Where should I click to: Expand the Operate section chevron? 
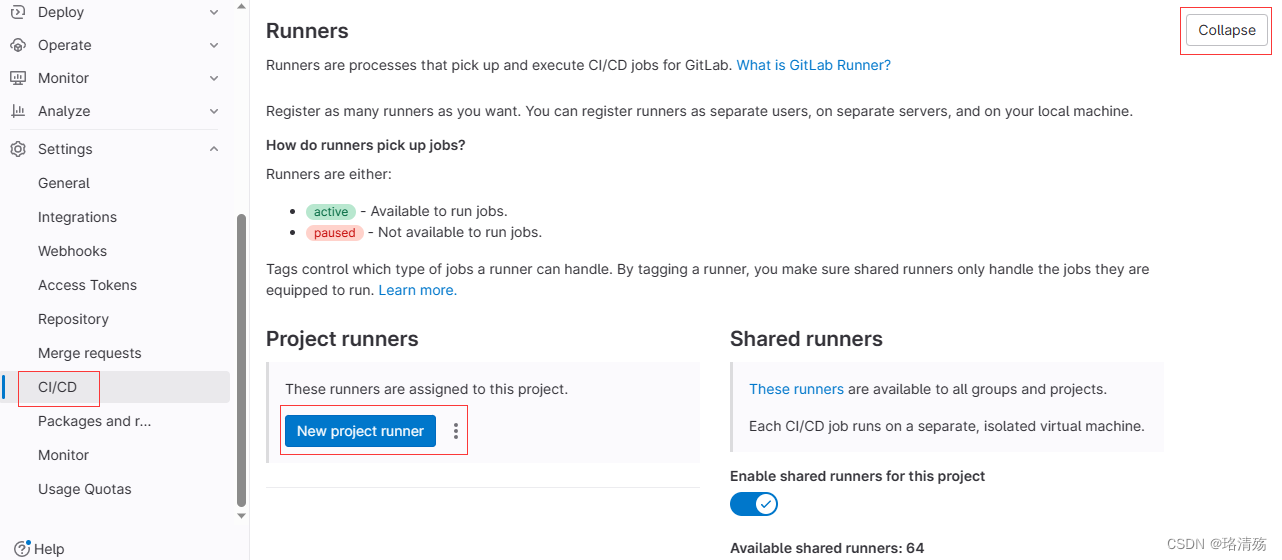(214, 45)
